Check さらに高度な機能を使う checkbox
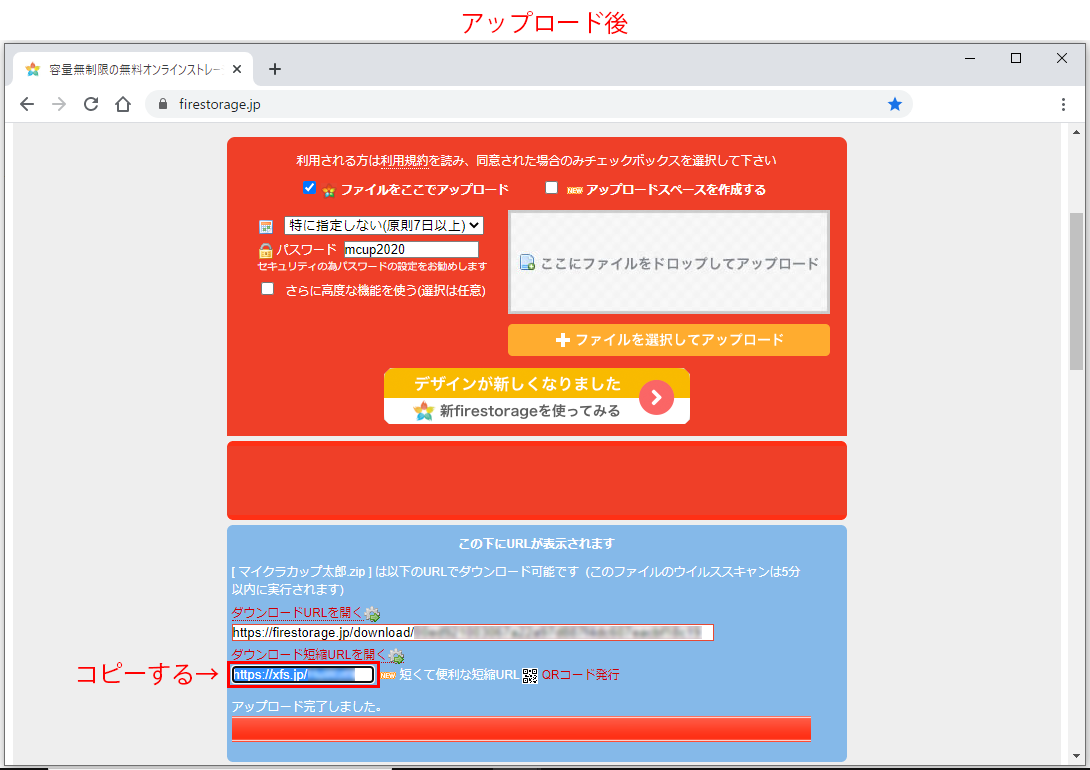 coord(268,288)
